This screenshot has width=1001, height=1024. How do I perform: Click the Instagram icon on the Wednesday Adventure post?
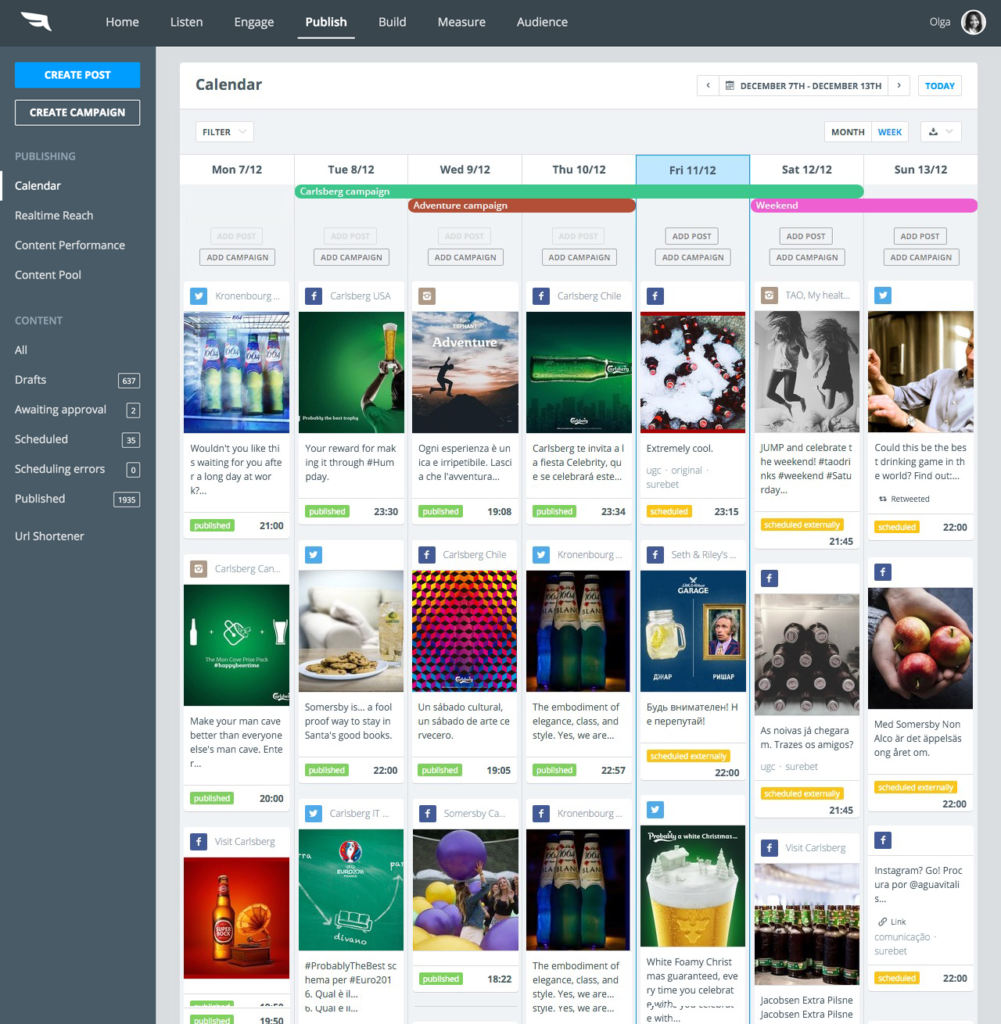[x=427, y=296]
